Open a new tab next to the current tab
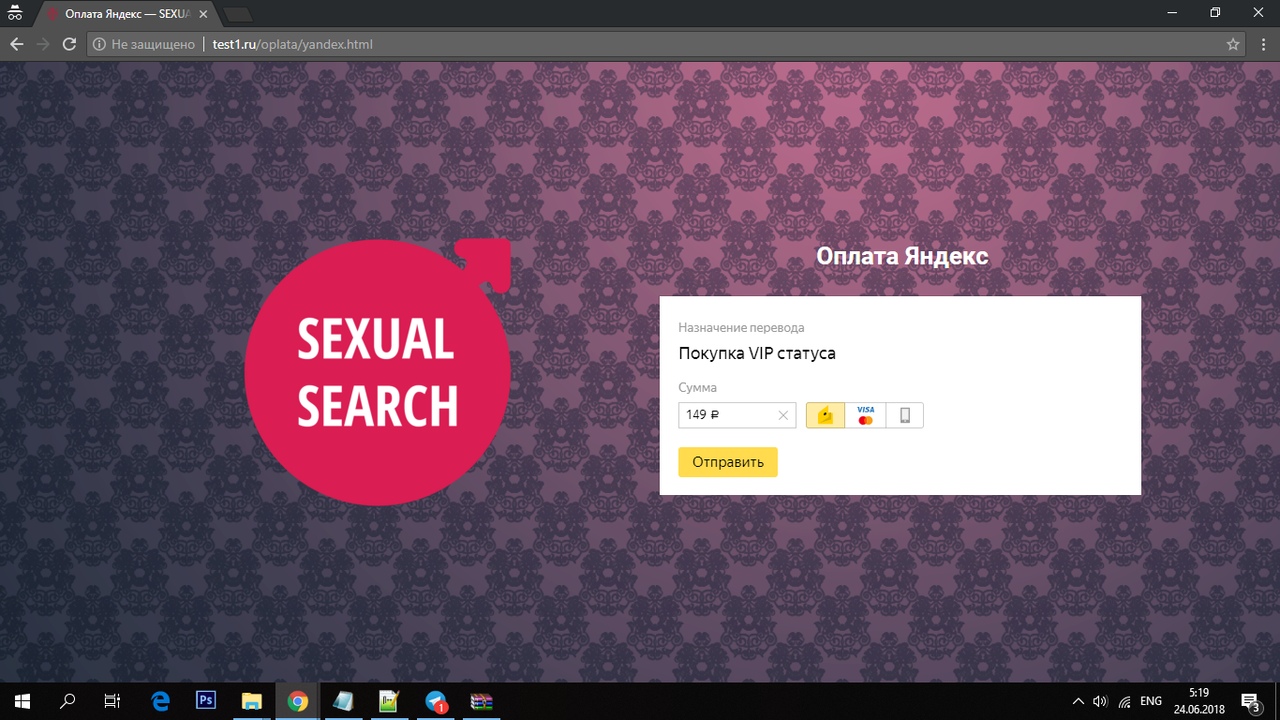Viewport: 1280px width, 720px height. (x=237, y=14)
